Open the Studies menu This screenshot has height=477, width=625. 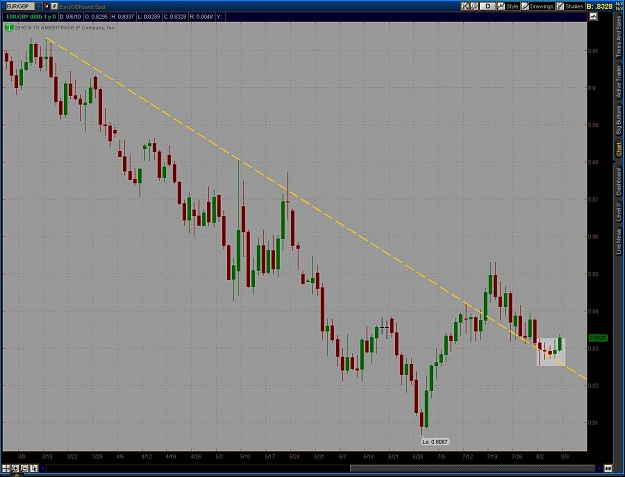pyautogui.click(x=574, y=6)
